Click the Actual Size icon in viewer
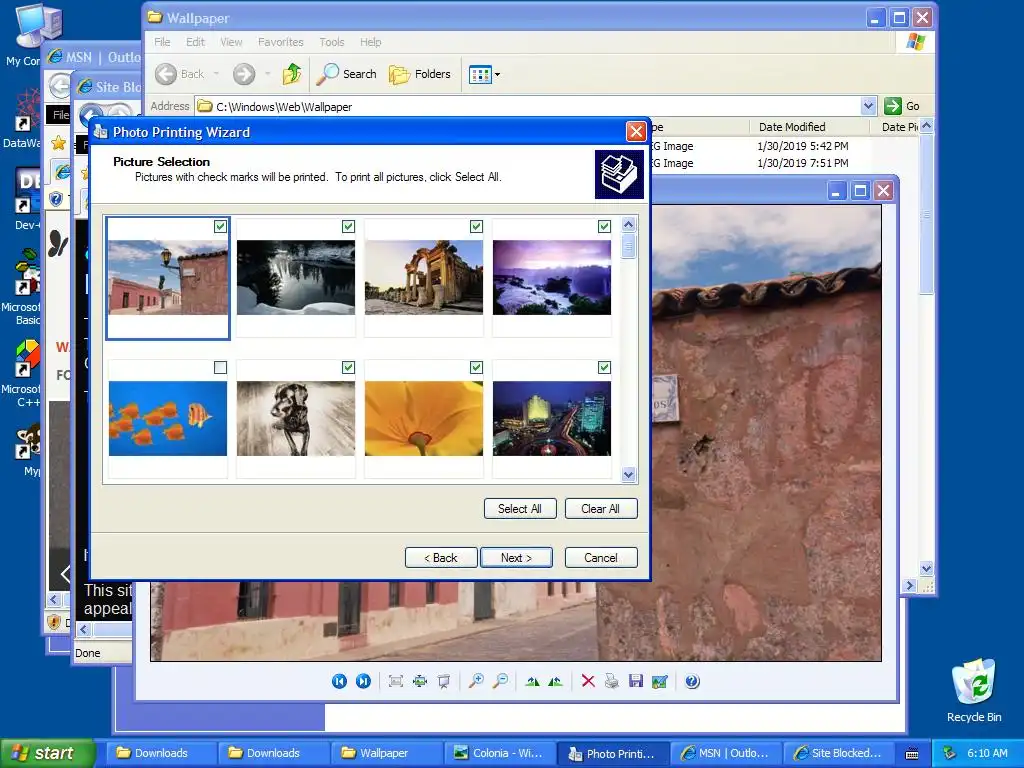The height and width of the screenshot is (768, 1024). [x=419, y=681]
